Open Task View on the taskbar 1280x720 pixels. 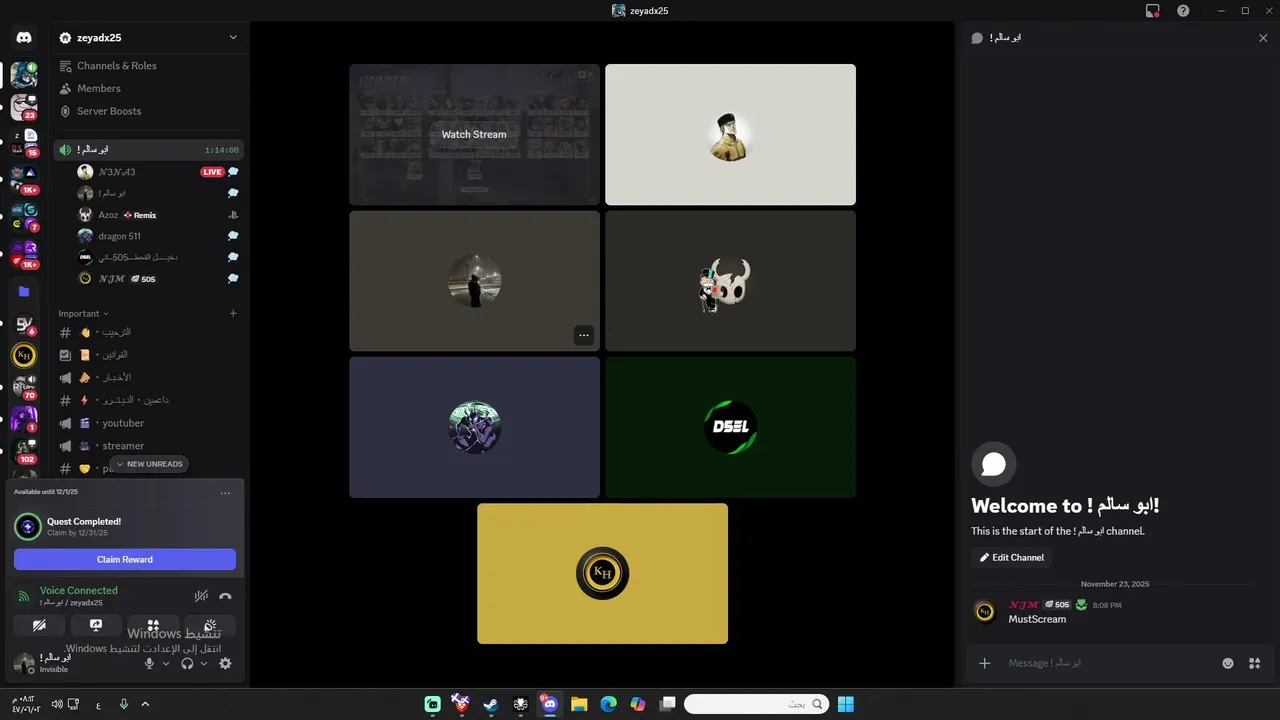tap(667, 704)
